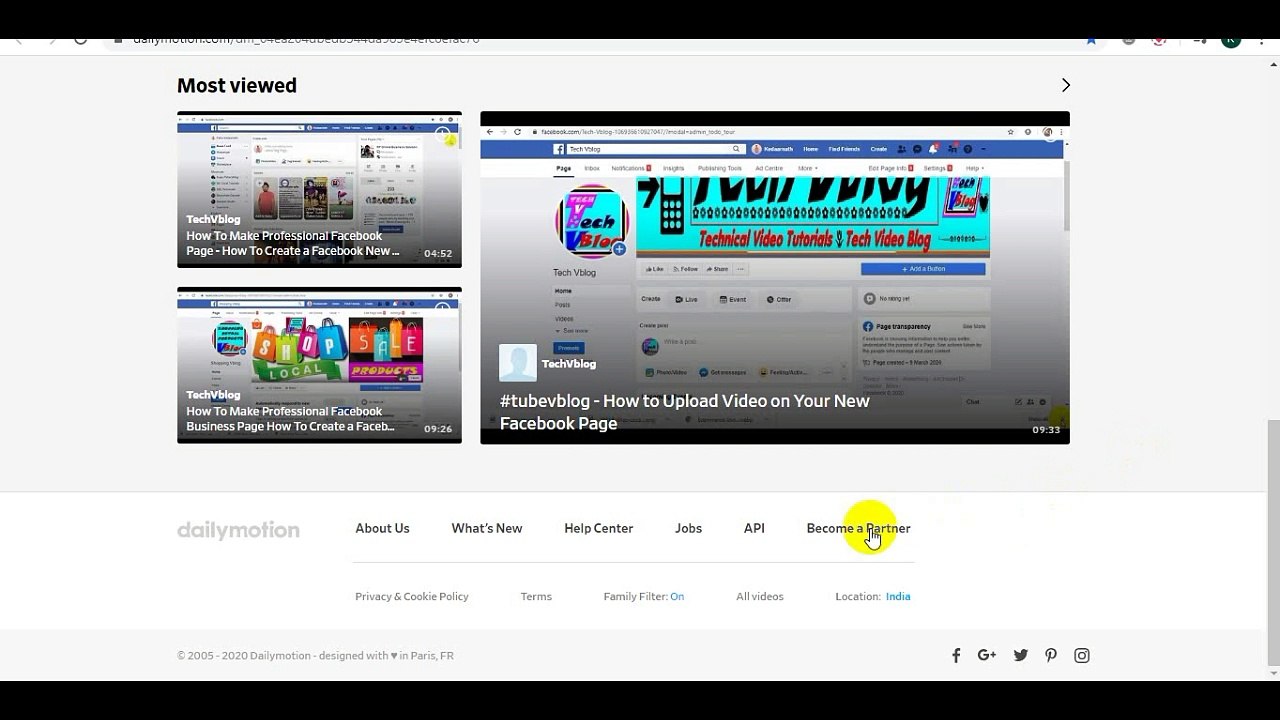Open the Terms page
This screenshot has width=1280, height=720.
536,596
